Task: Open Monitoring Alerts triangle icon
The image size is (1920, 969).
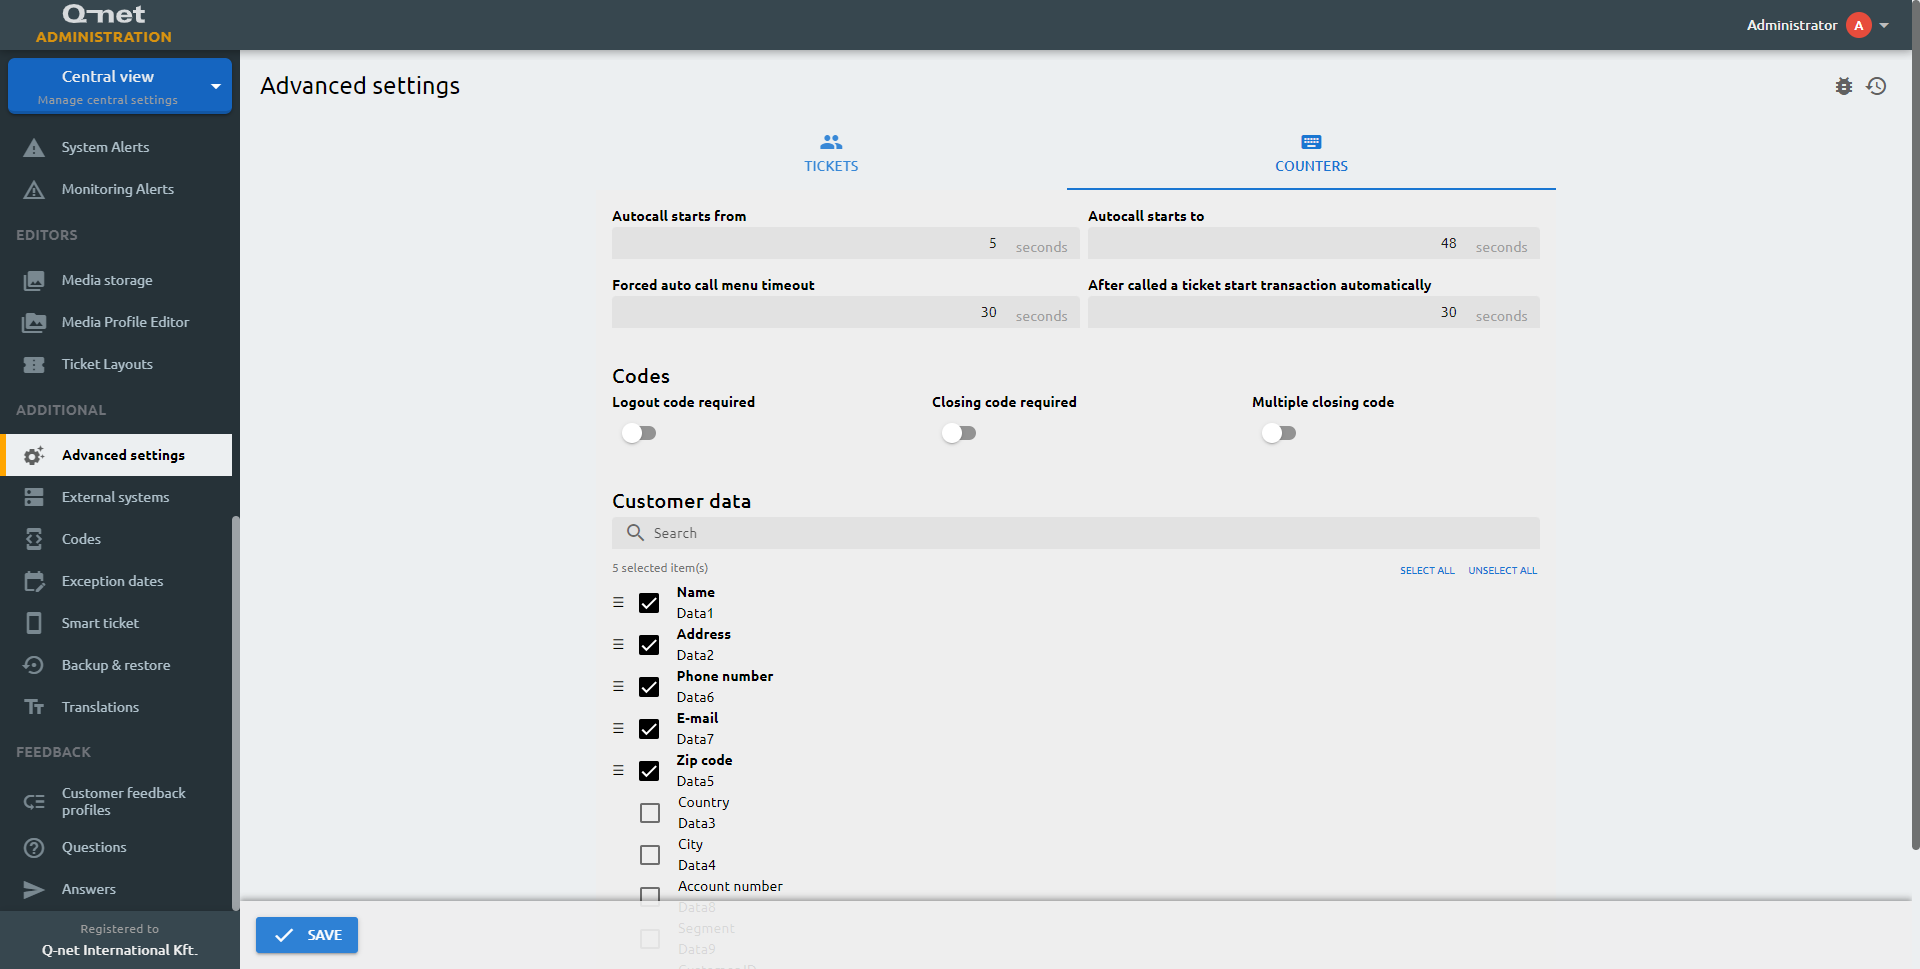Action: pos(34,190)
